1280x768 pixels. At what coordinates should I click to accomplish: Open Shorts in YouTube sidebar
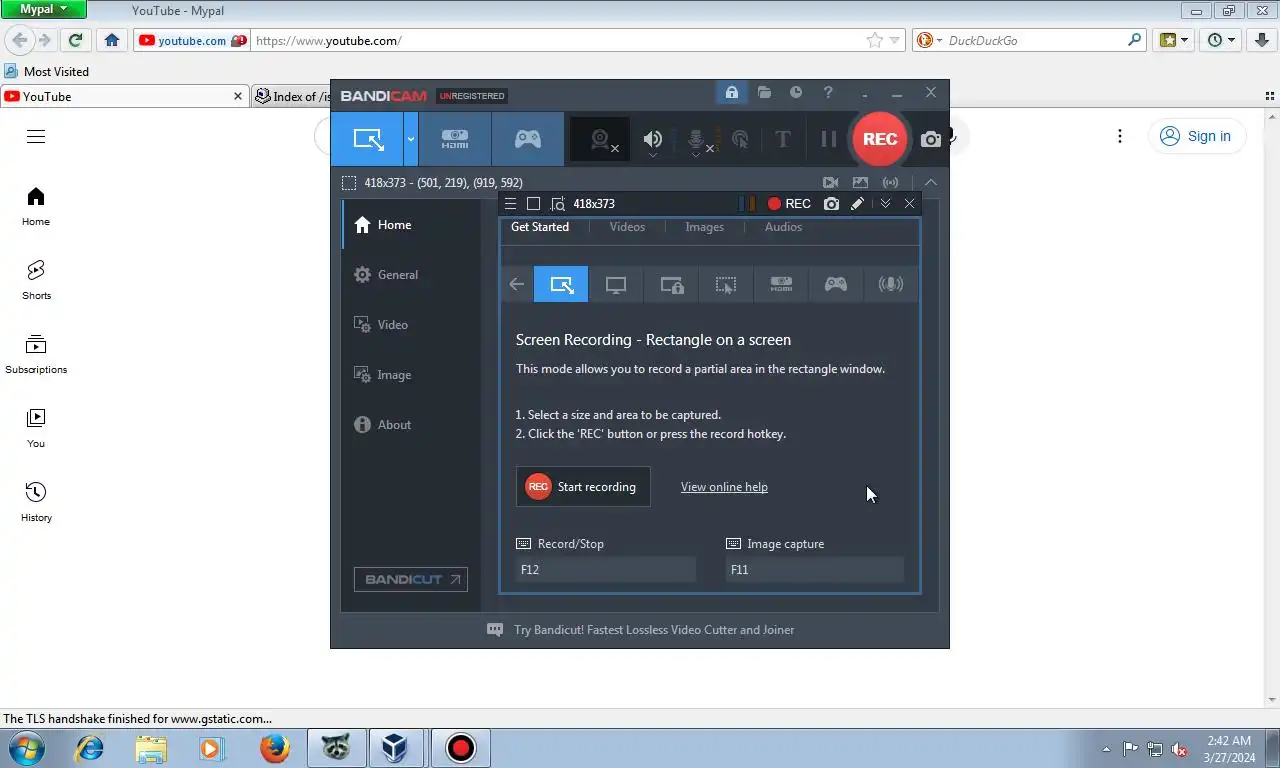pyautogui.click(x=36, y=280)
